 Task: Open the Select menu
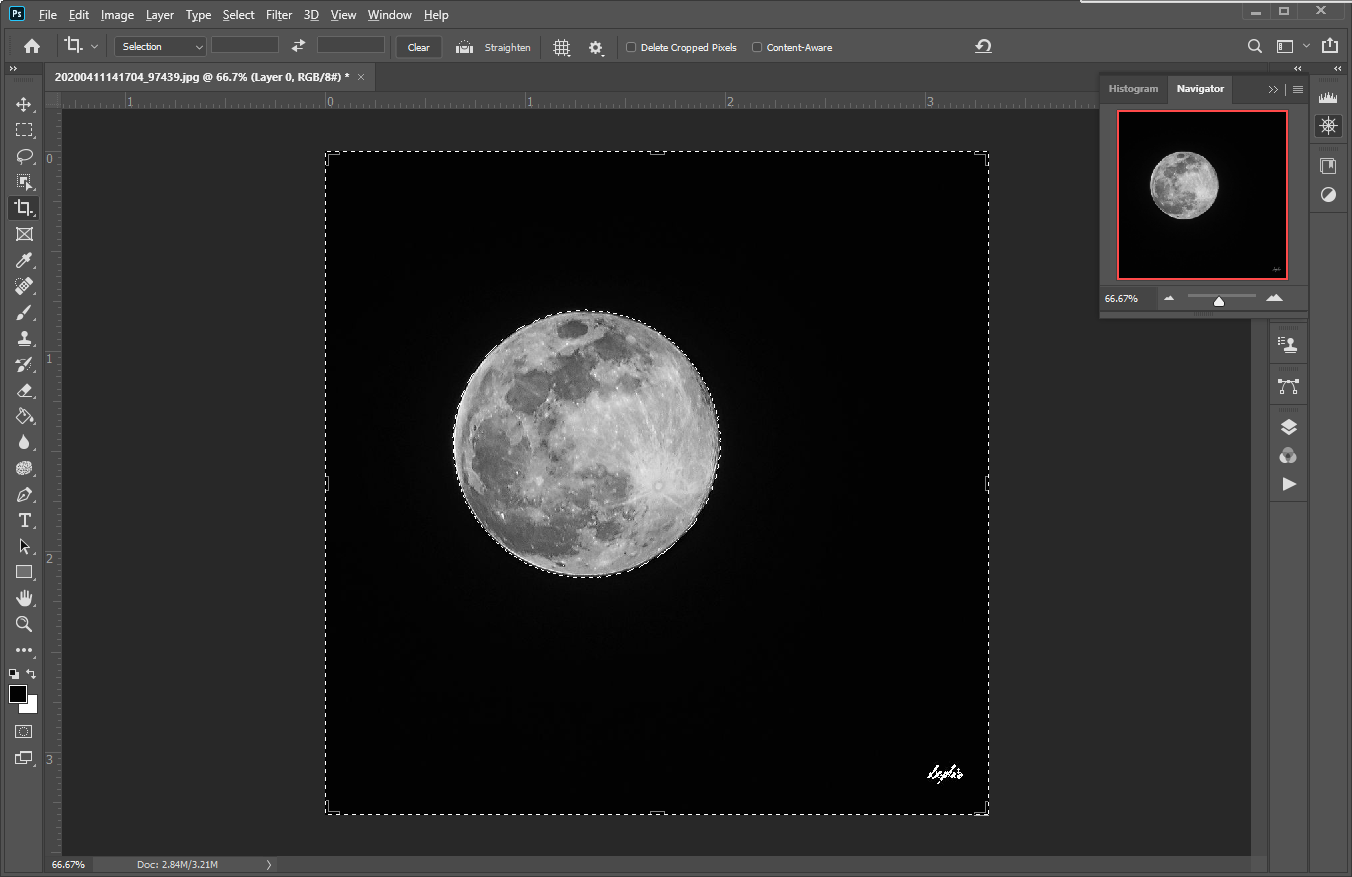coord(238,15)
